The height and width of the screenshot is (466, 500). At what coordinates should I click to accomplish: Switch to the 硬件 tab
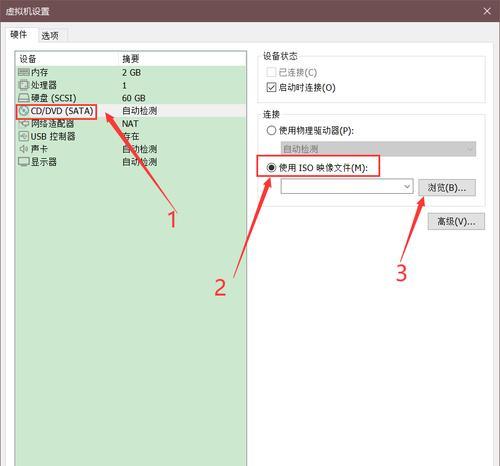(x=19, y=34)
